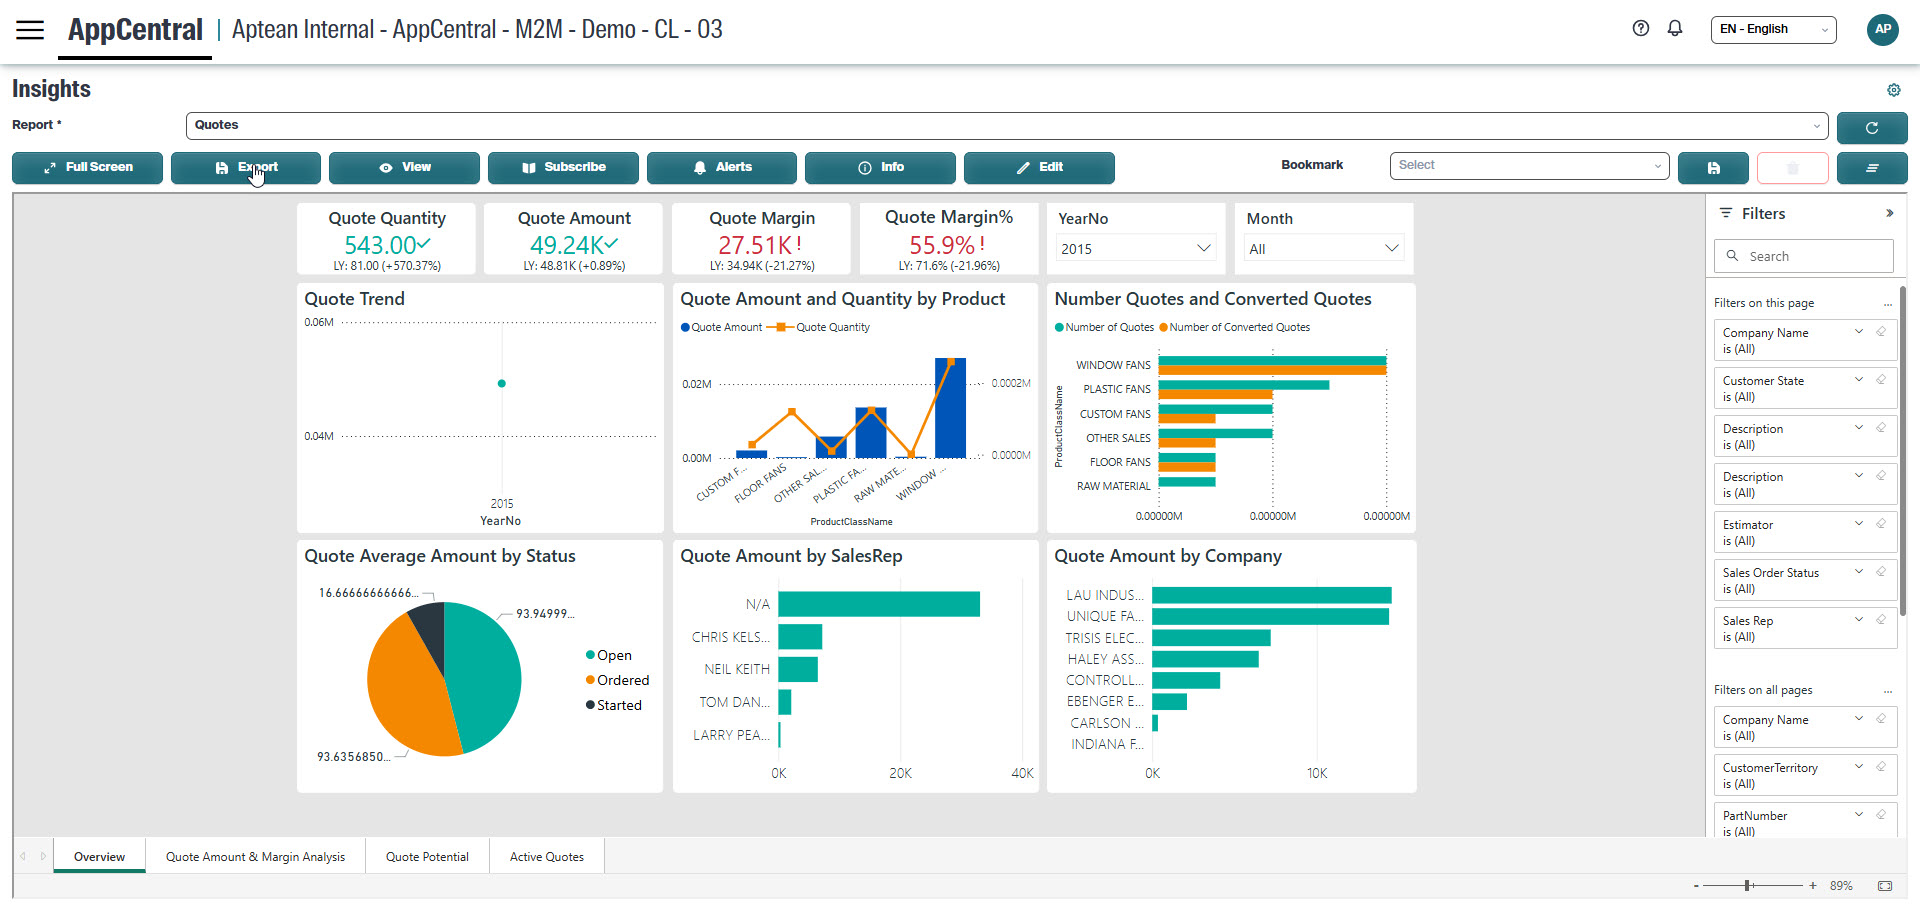Collapse the Filters pane using the double chevron

click(x=1890, y=213)
